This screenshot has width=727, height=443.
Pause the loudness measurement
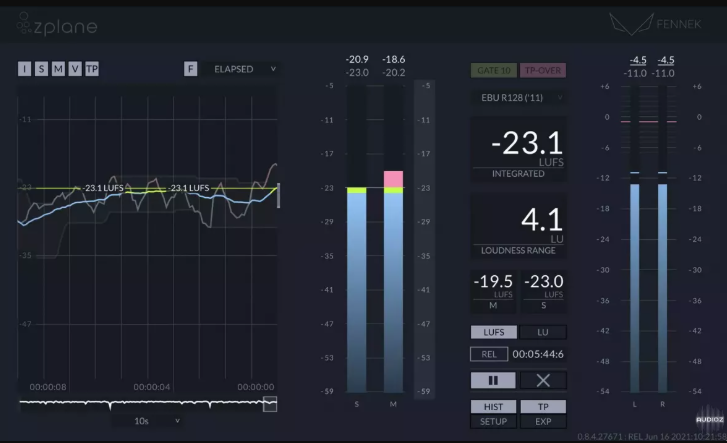(493, 380)
